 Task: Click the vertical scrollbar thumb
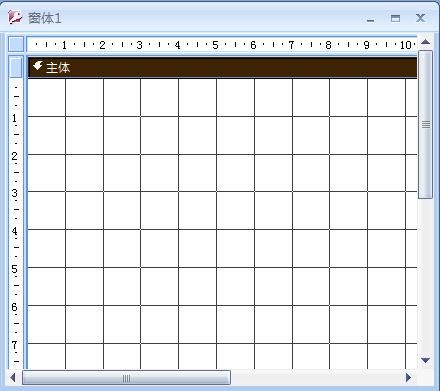(426, 124)
